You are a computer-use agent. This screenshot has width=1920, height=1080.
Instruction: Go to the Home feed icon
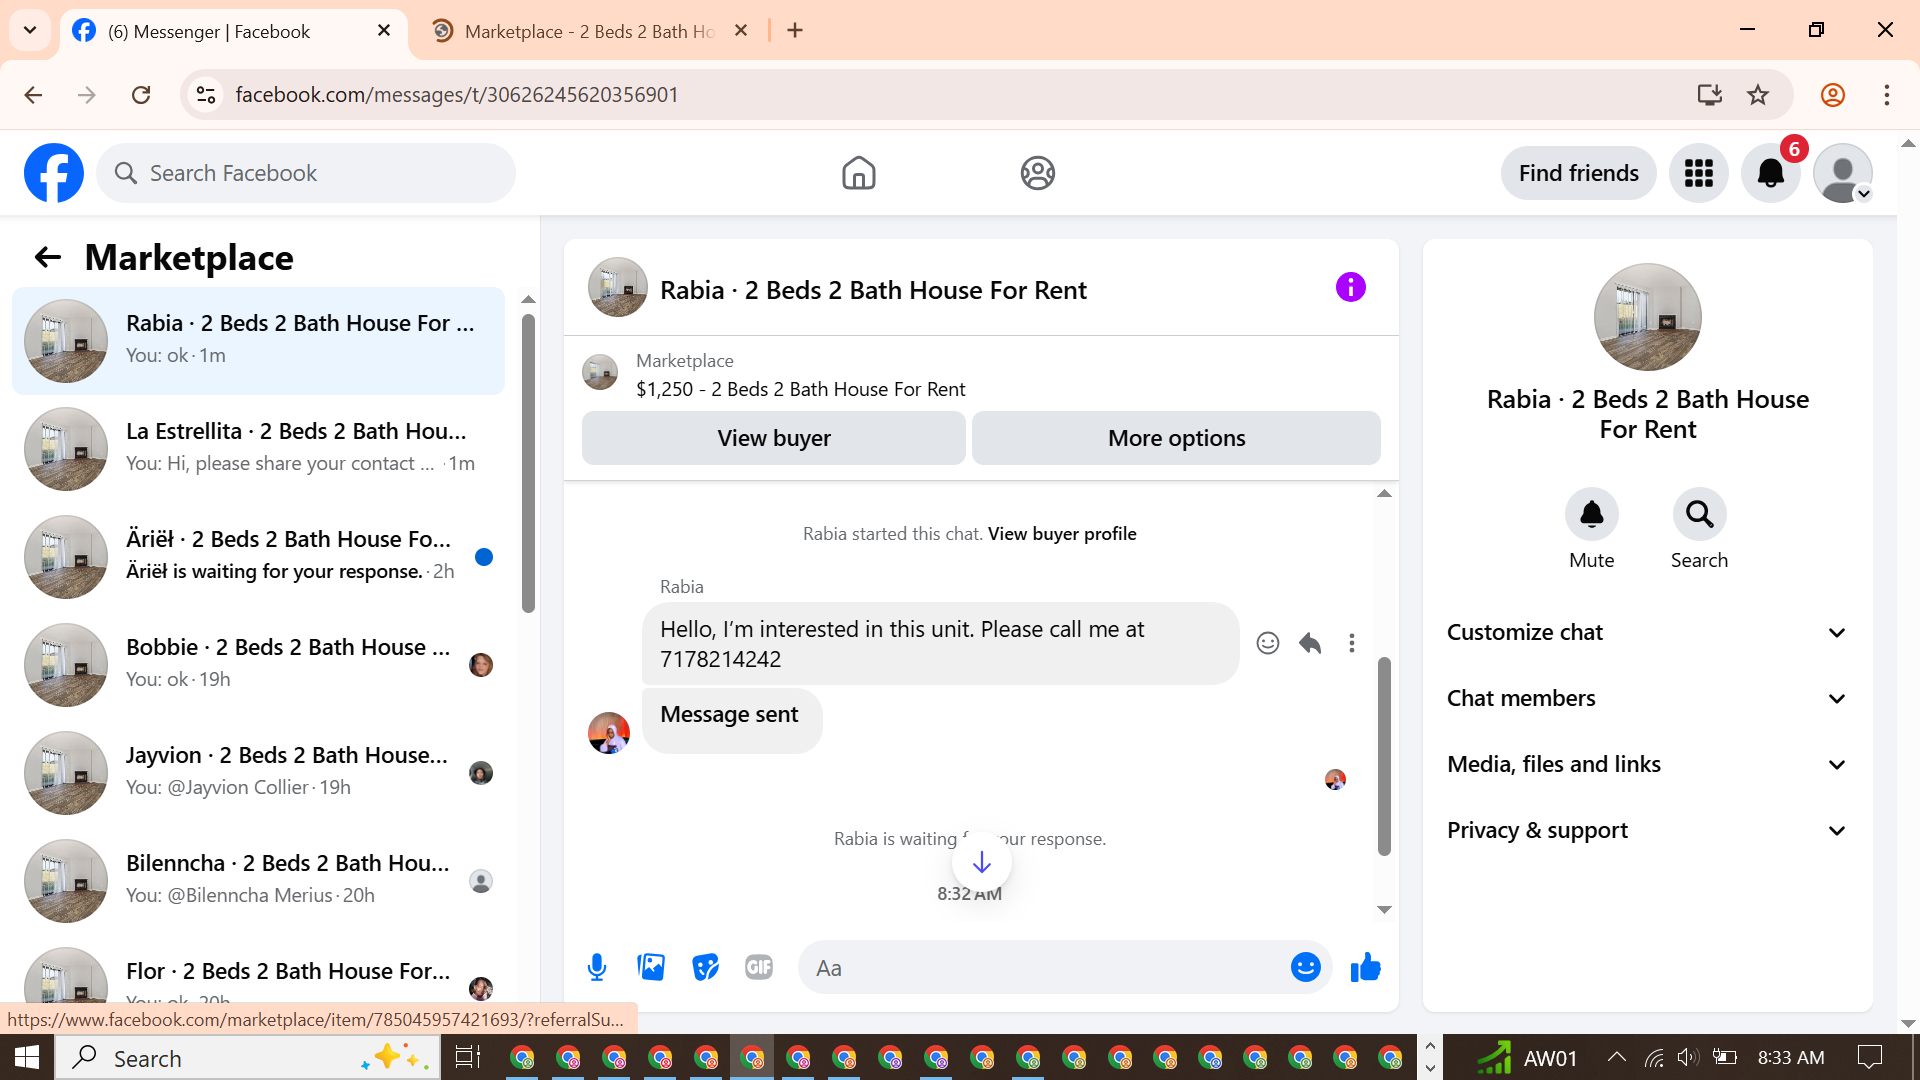click(858, 173)
